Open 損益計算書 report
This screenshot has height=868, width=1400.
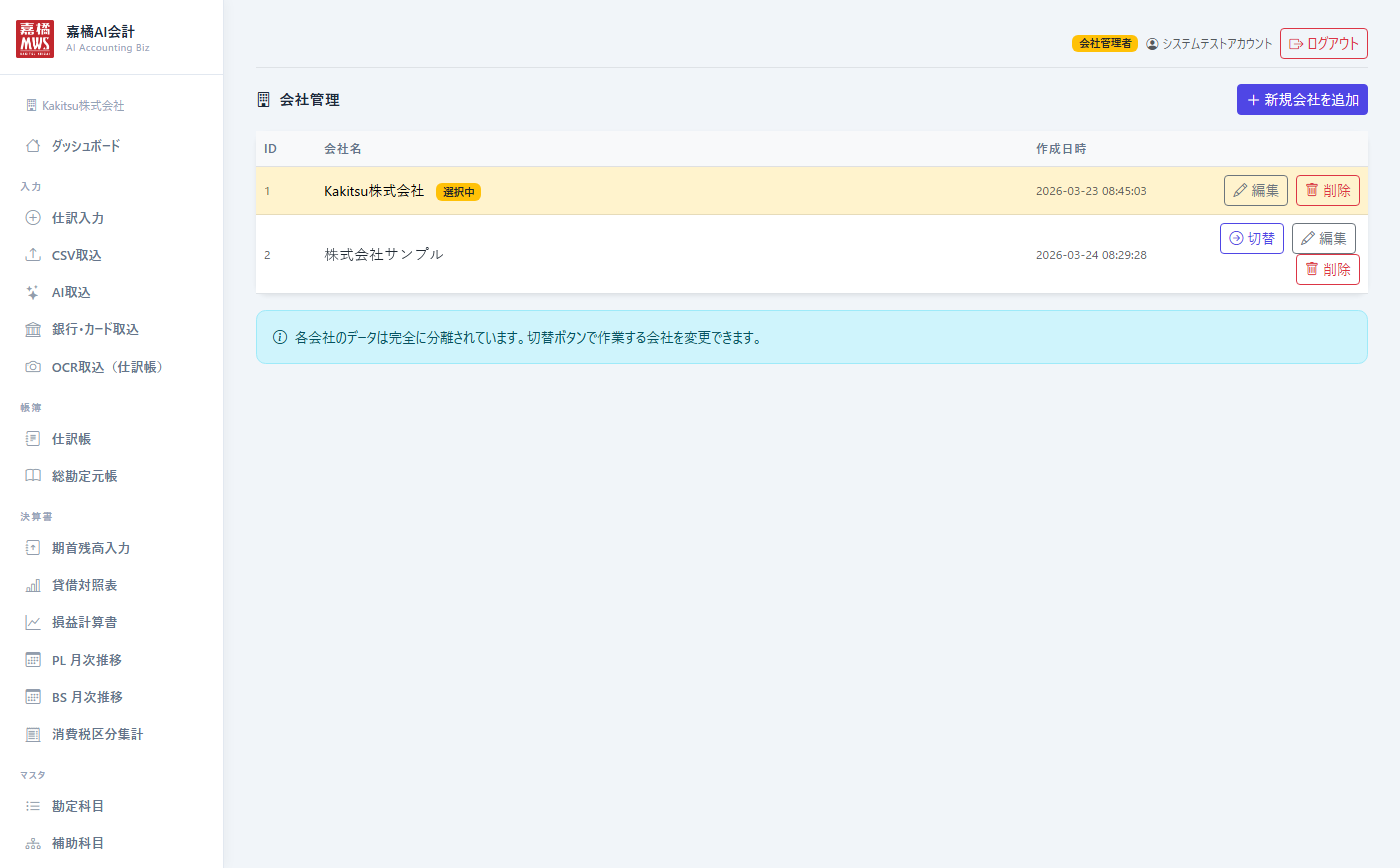tap(111, 622)
